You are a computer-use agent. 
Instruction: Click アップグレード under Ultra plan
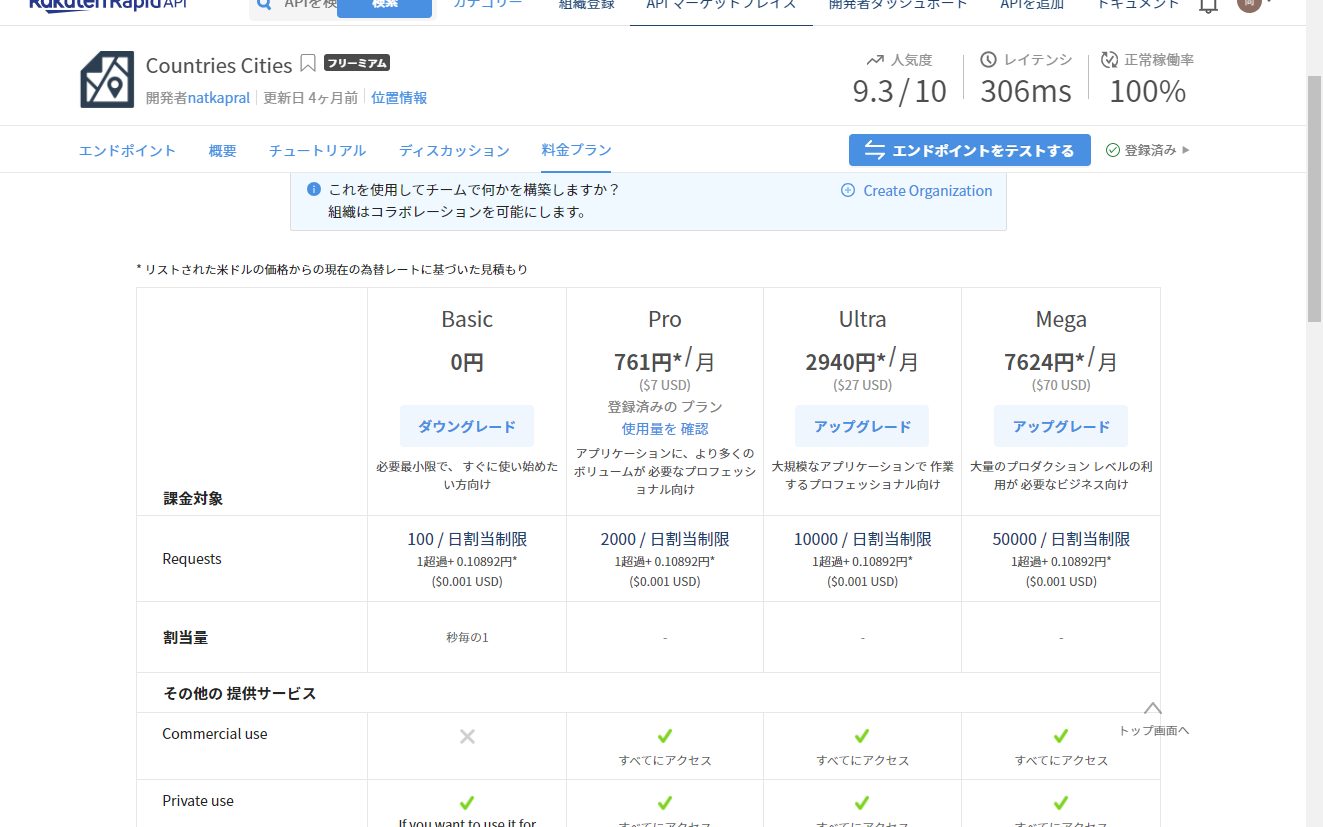point(862,426)
